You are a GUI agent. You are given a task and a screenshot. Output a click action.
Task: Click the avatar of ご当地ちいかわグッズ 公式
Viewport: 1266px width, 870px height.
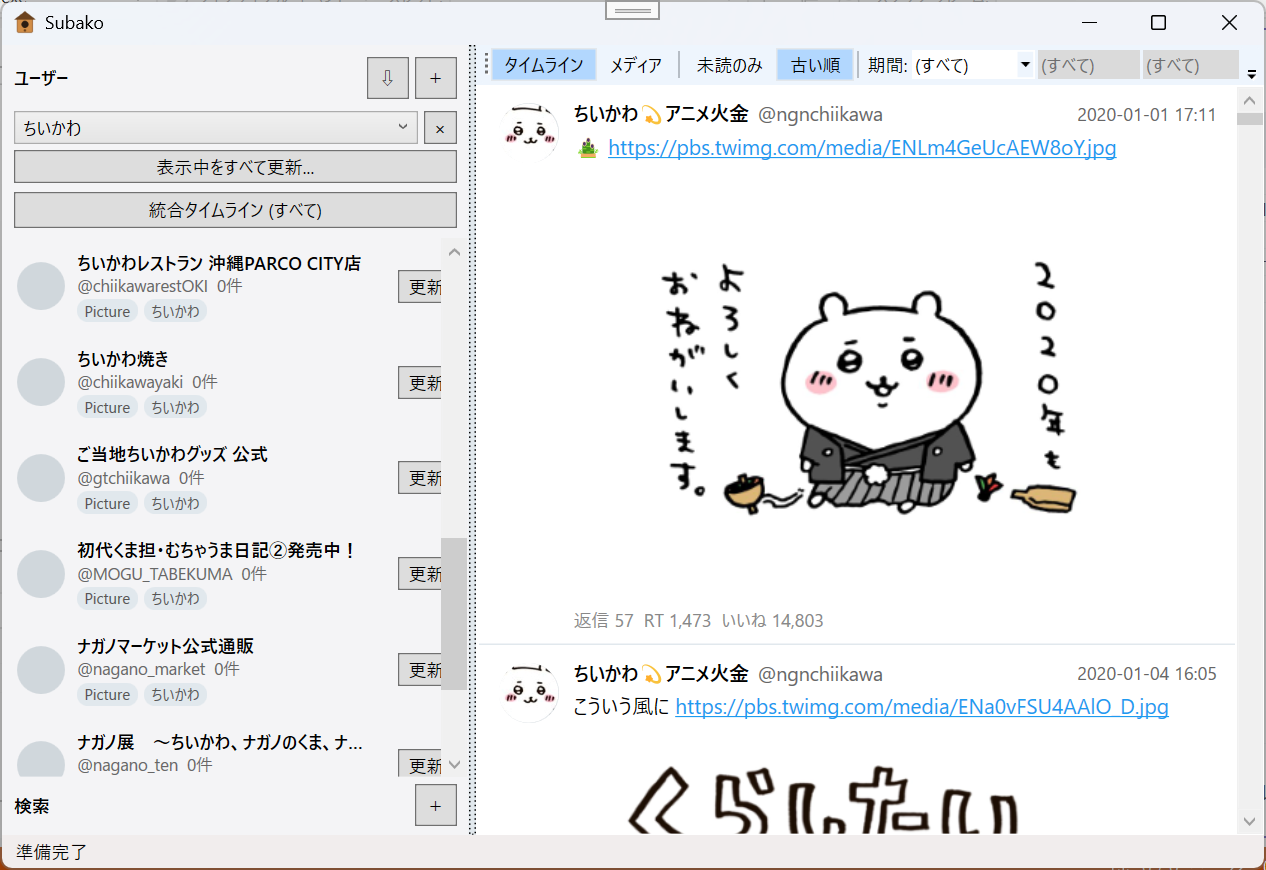(x=41, y=478)
